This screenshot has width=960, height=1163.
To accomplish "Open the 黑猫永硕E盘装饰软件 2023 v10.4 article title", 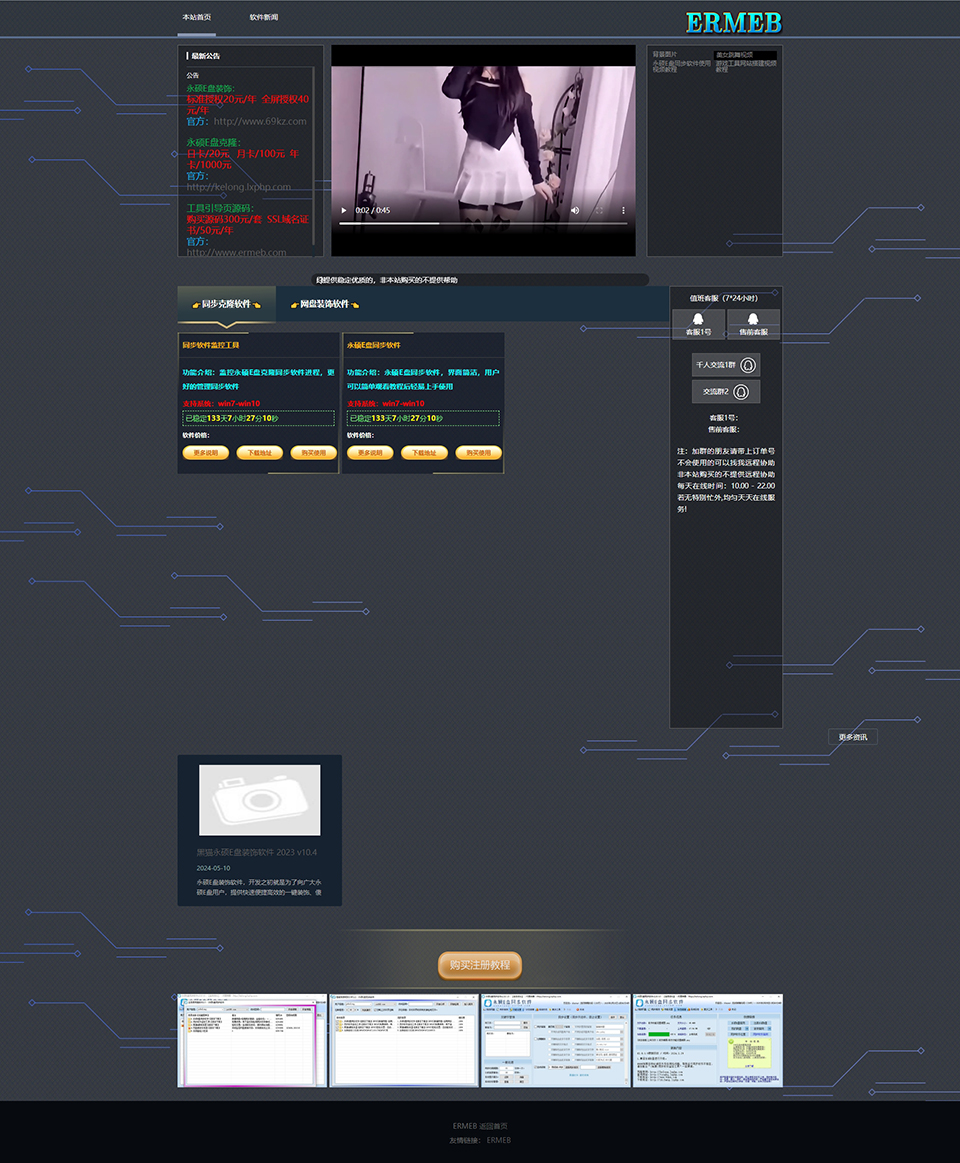I will (x=257, y=852).
